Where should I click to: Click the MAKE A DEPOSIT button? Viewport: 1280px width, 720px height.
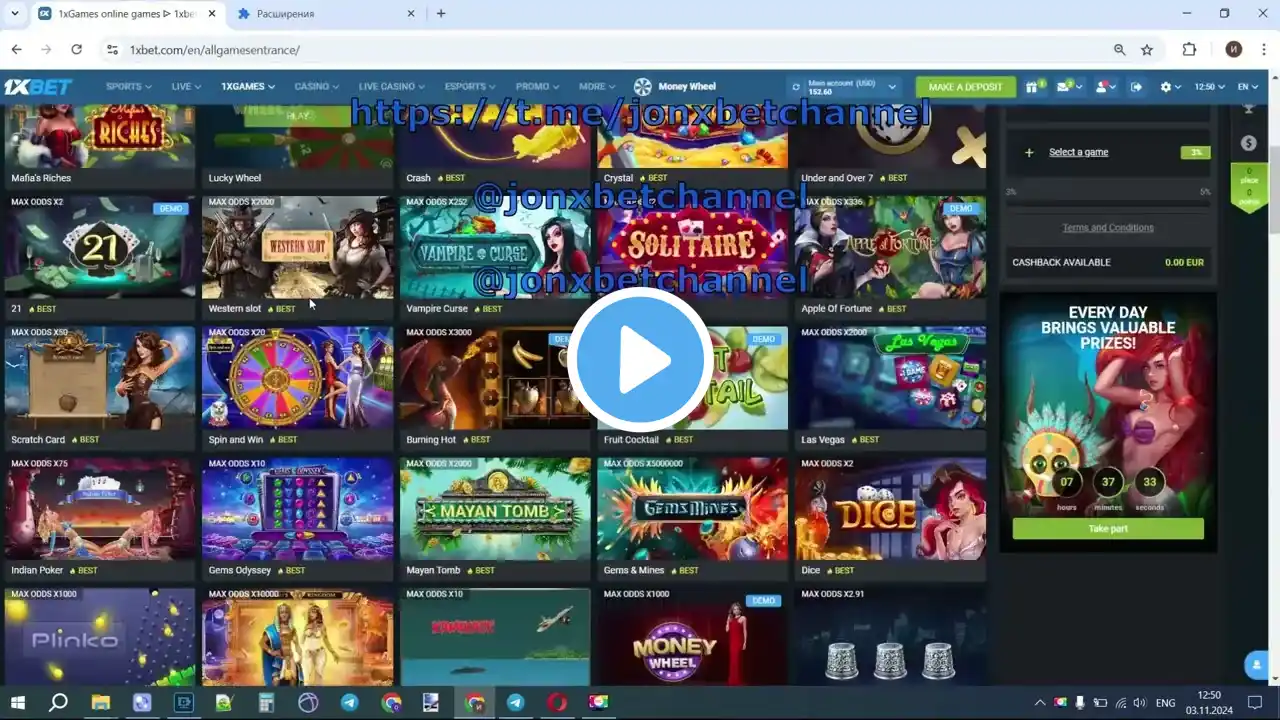tap(965, 87)
